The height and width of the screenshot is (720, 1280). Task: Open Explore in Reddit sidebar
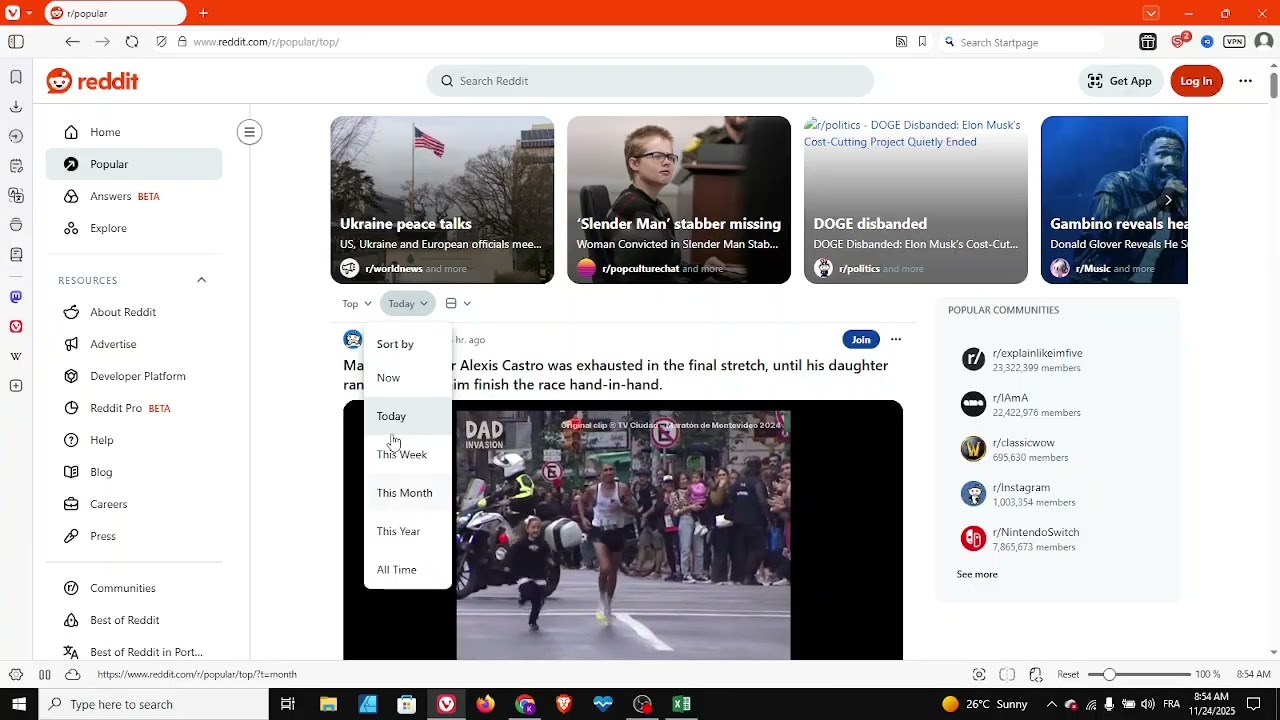(x=134, y=228)
